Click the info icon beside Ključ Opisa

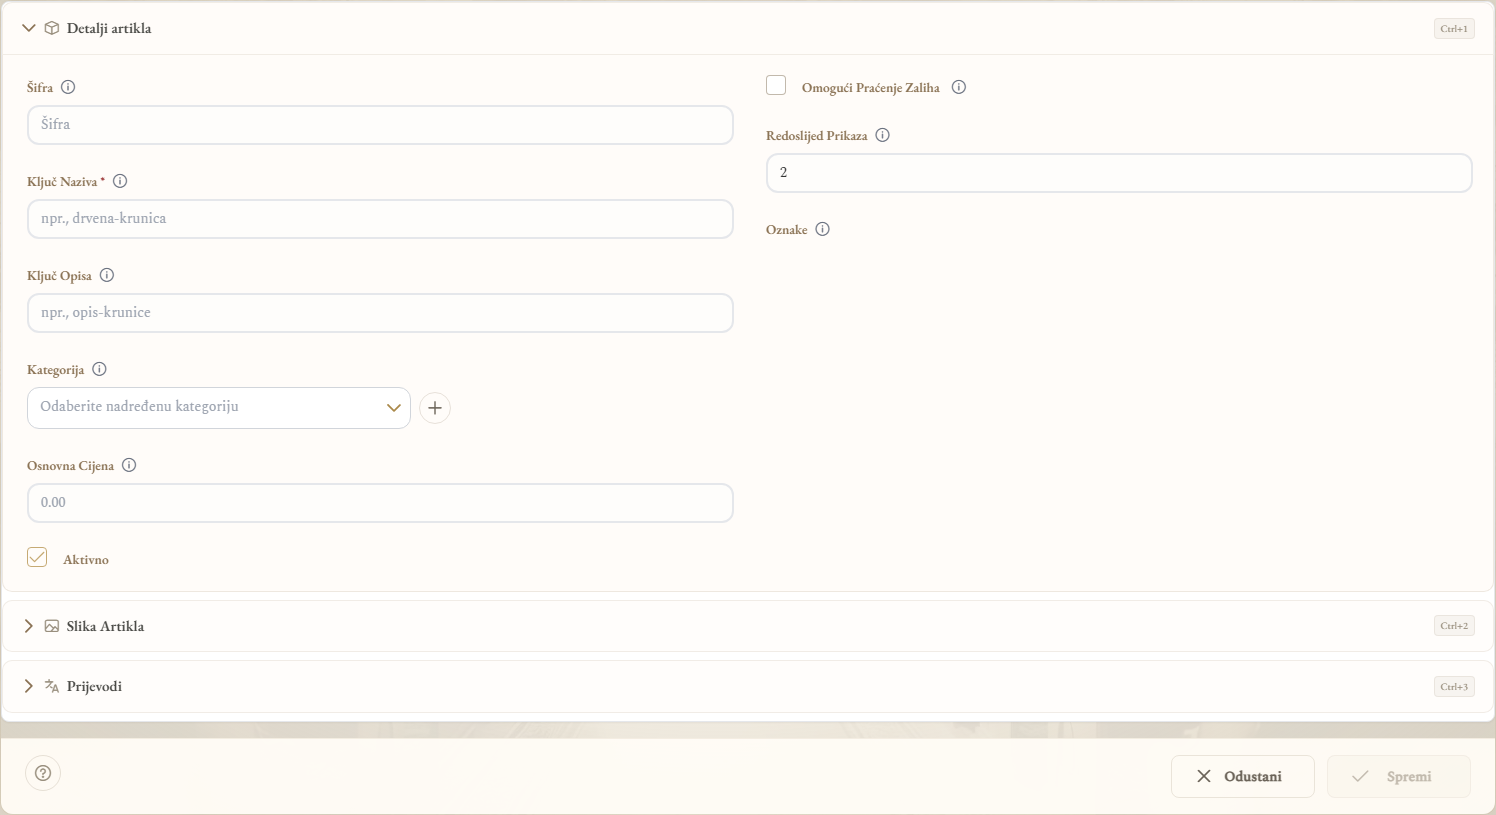107,275
